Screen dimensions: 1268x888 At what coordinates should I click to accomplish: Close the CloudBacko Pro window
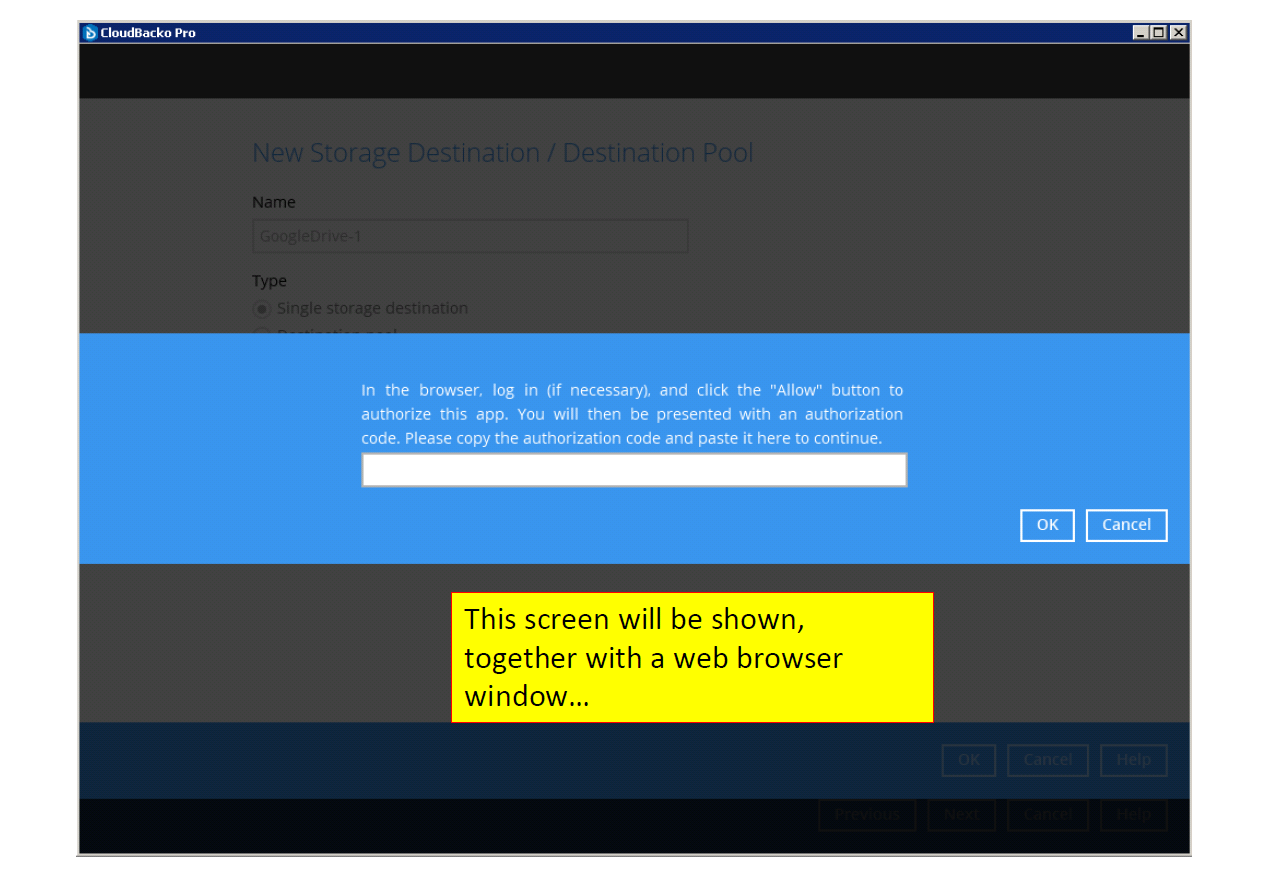pos(1177,32)
